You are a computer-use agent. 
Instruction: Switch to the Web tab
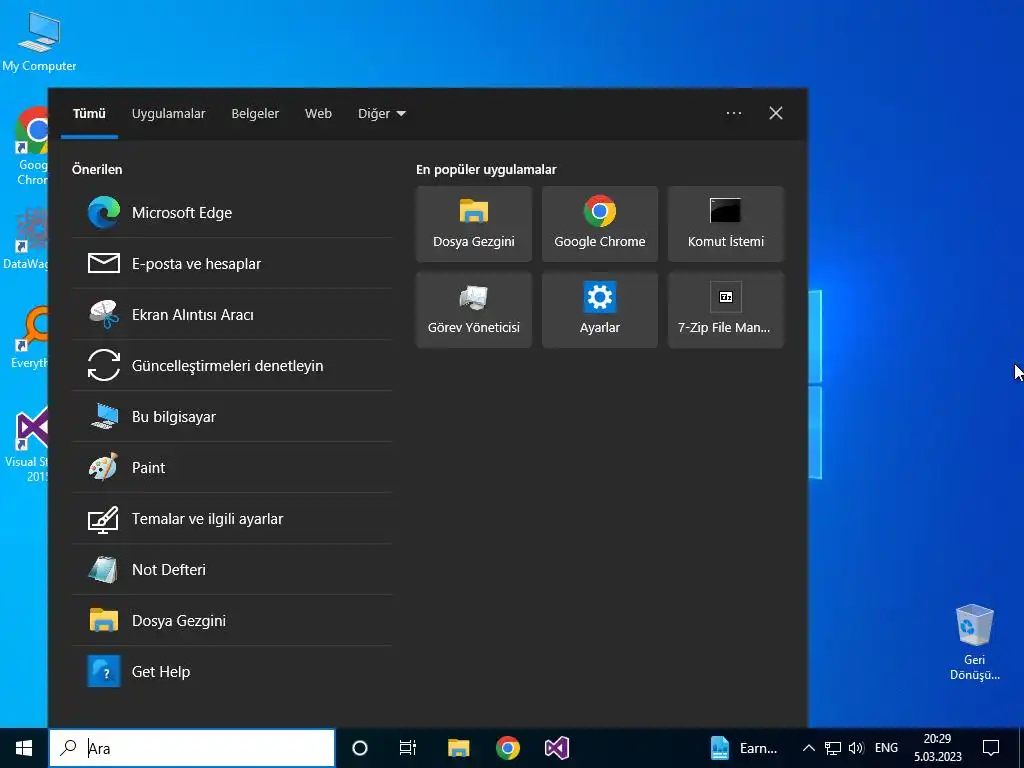[318, 114]
